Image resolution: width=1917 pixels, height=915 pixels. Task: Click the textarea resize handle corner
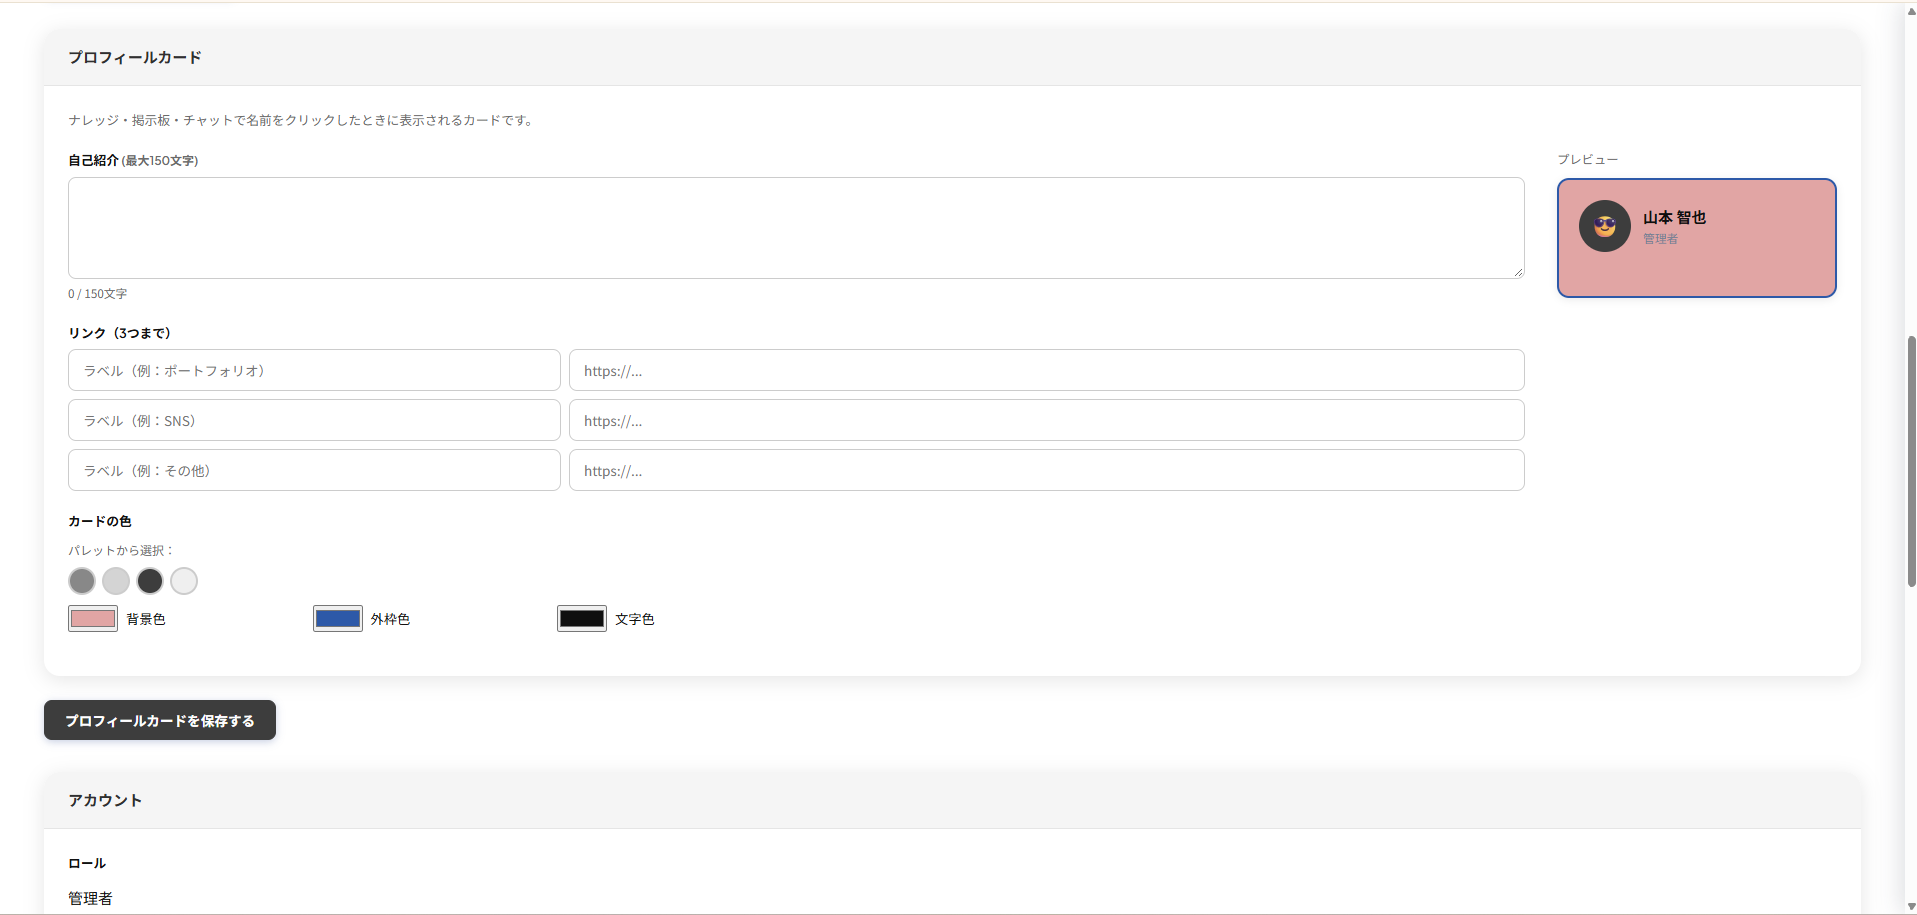click(1518, 272)
